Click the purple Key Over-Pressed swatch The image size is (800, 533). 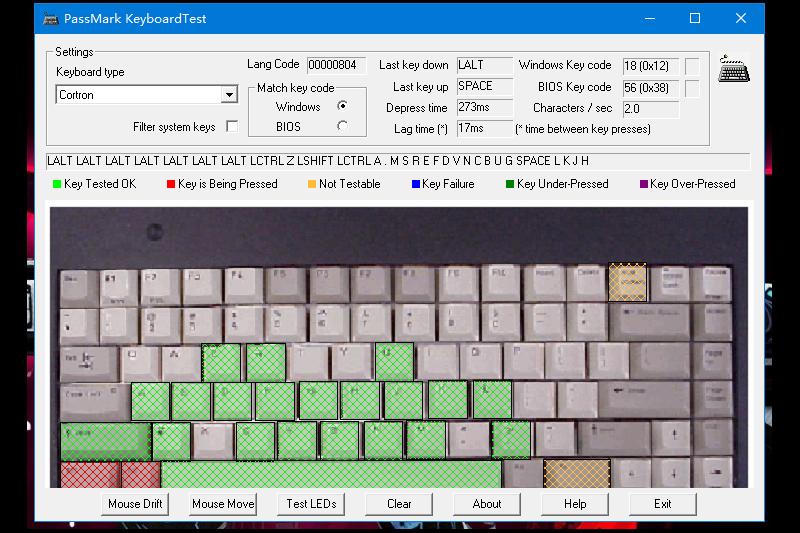pyautogui.click(x=644, y=184)
